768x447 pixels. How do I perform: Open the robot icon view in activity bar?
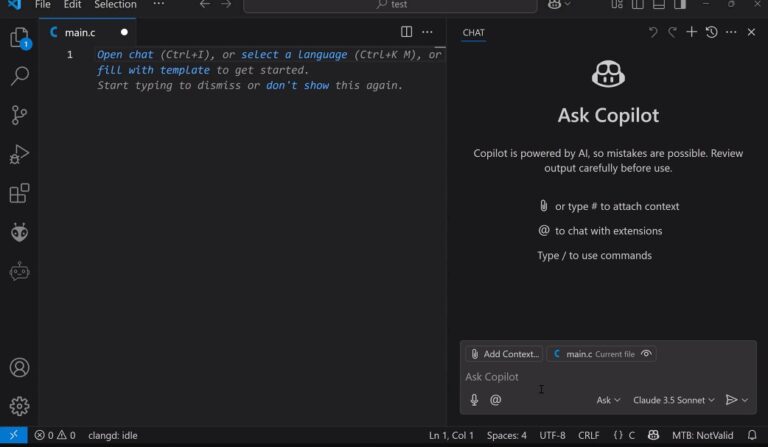19,271
